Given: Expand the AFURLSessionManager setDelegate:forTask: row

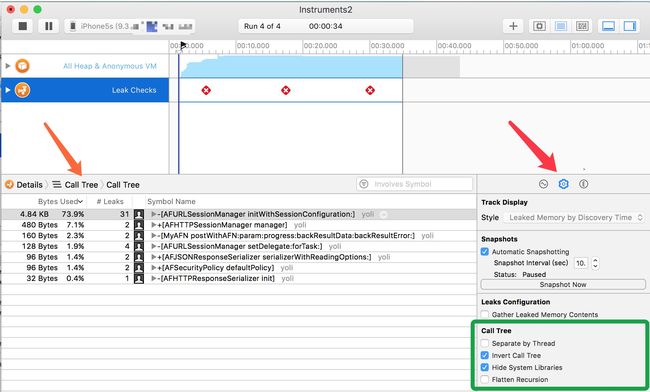Looking at the screenshot, I should click(154, 247).
